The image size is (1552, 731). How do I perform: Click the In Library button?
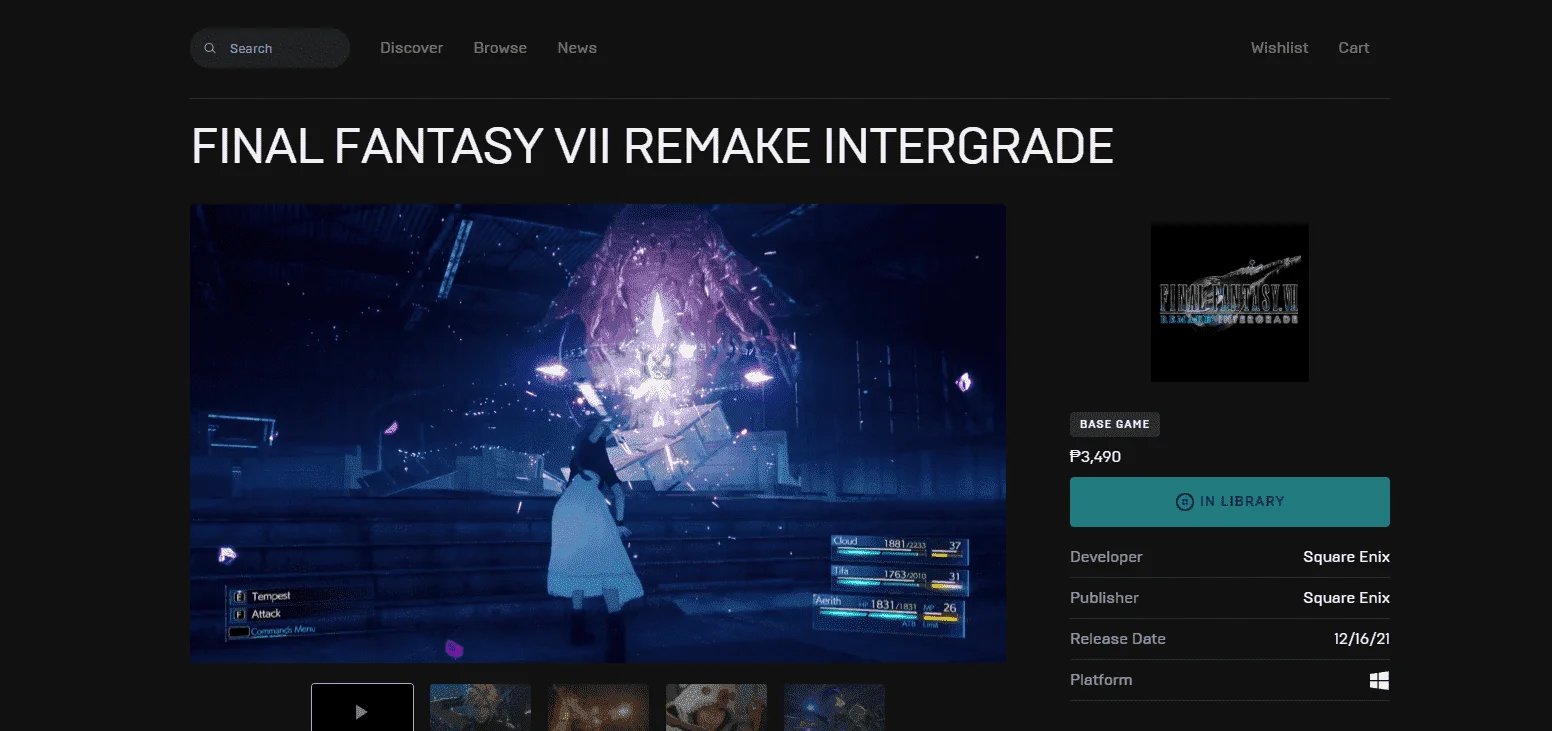[x=1230, y=502]
